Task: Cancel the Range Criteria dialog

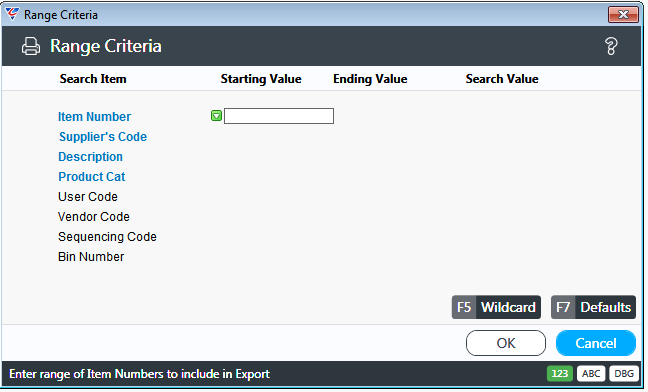Action: [596, 343]
